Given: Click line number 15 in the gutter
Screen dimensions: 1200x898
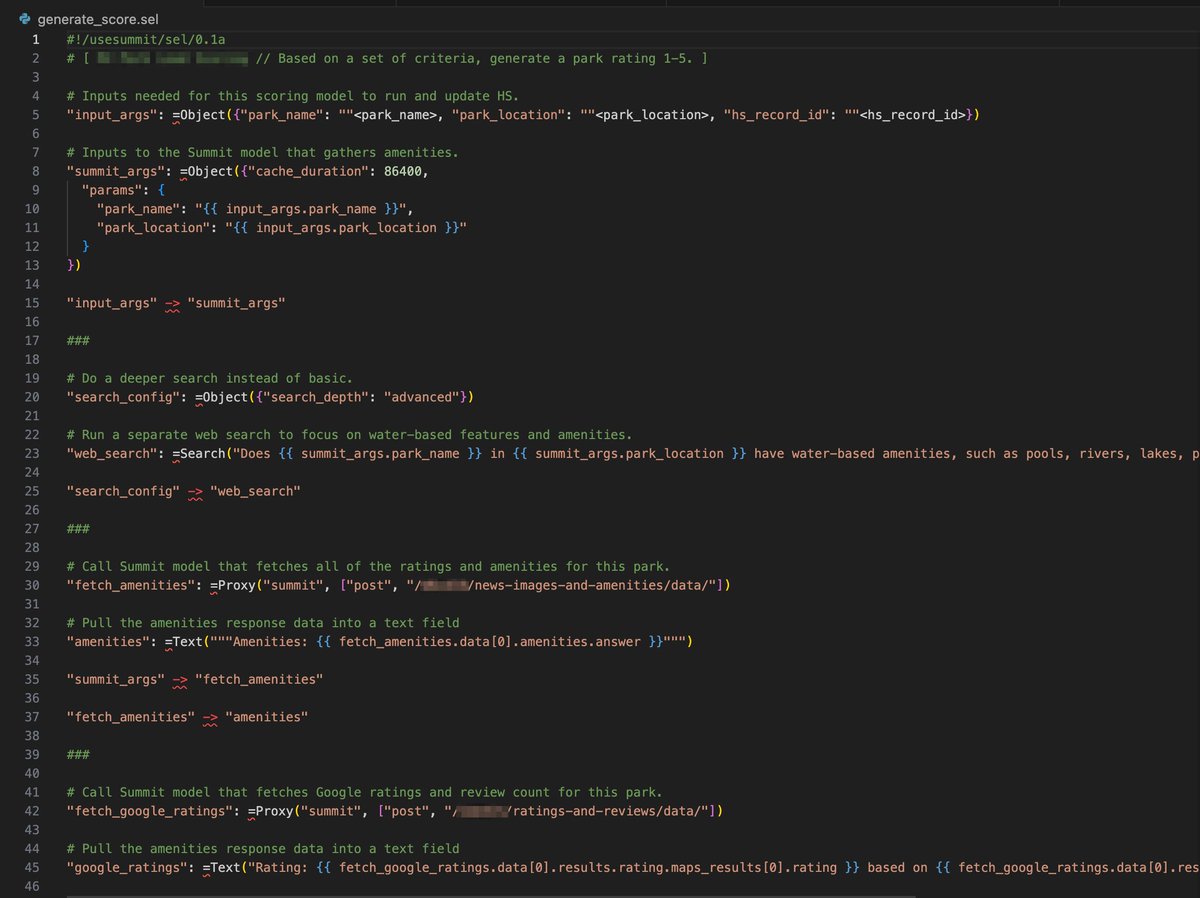Looking at the screenshot, I should (x=31, y=302).
